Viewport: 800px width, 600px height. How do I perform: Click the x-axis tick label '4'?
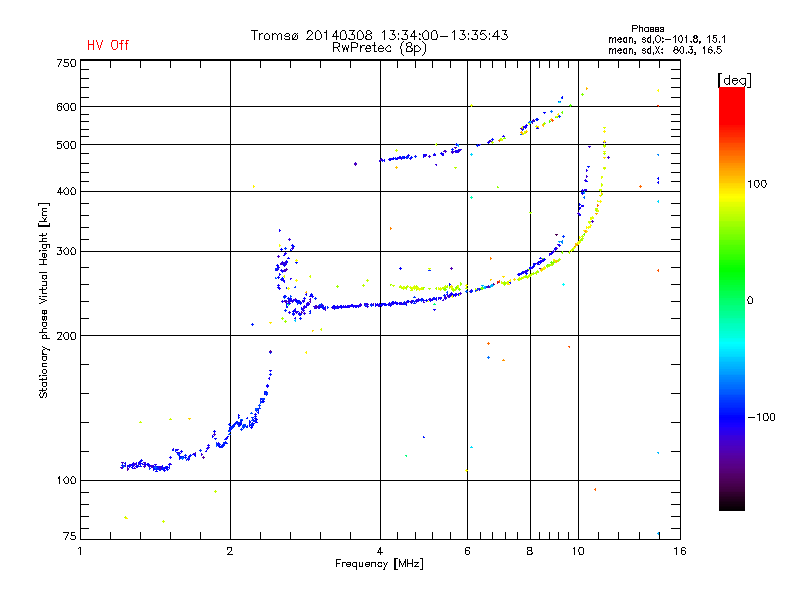coord(380,551)
